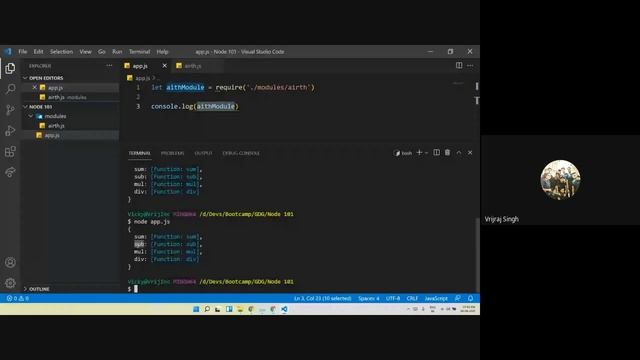Open the File menu
The width and height of the screenshot is (640, 360).
23,52
